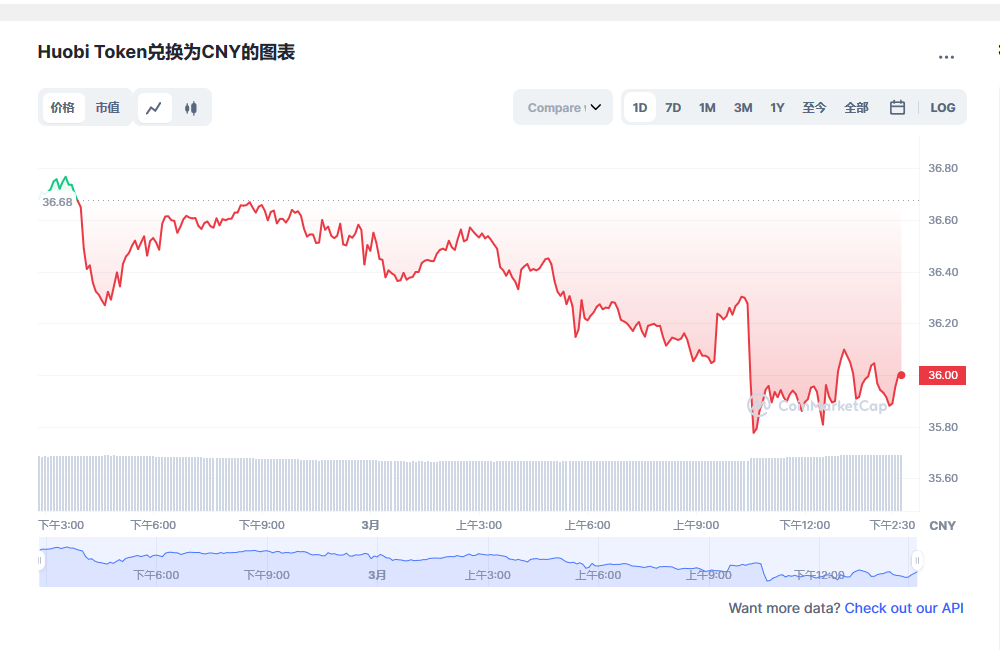Click the red 36.00 current price label
This screenshot has width=1000, height=650.
tap(943, 375)
